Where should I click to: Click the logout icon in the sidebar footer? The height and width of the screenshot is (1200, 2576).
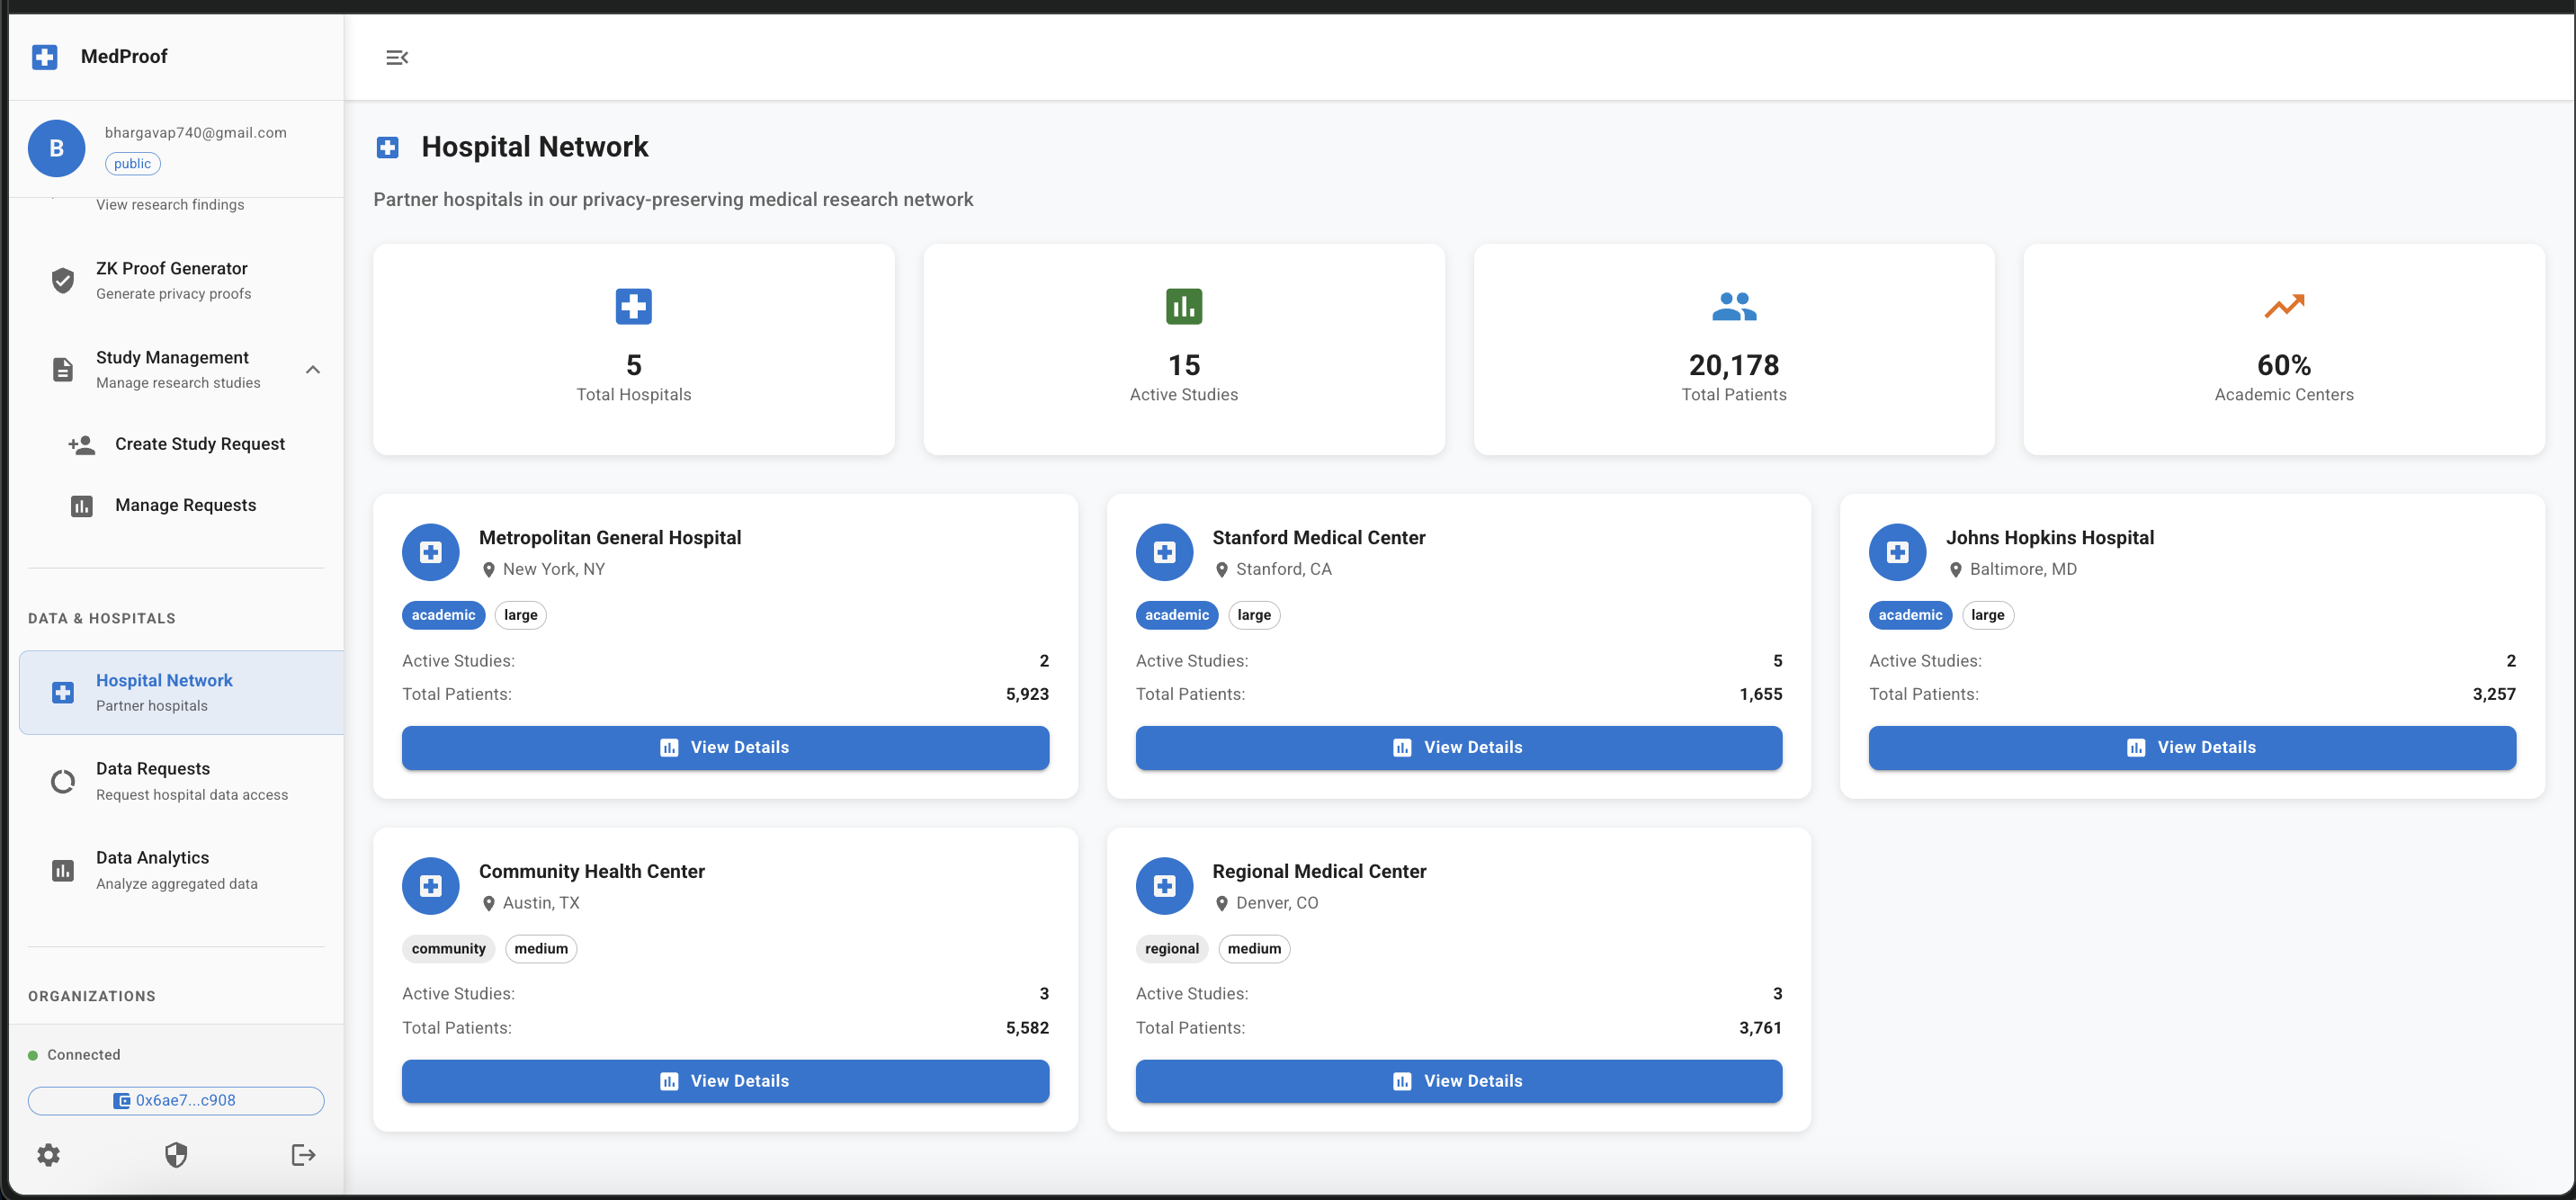(x=303, y=1155)
